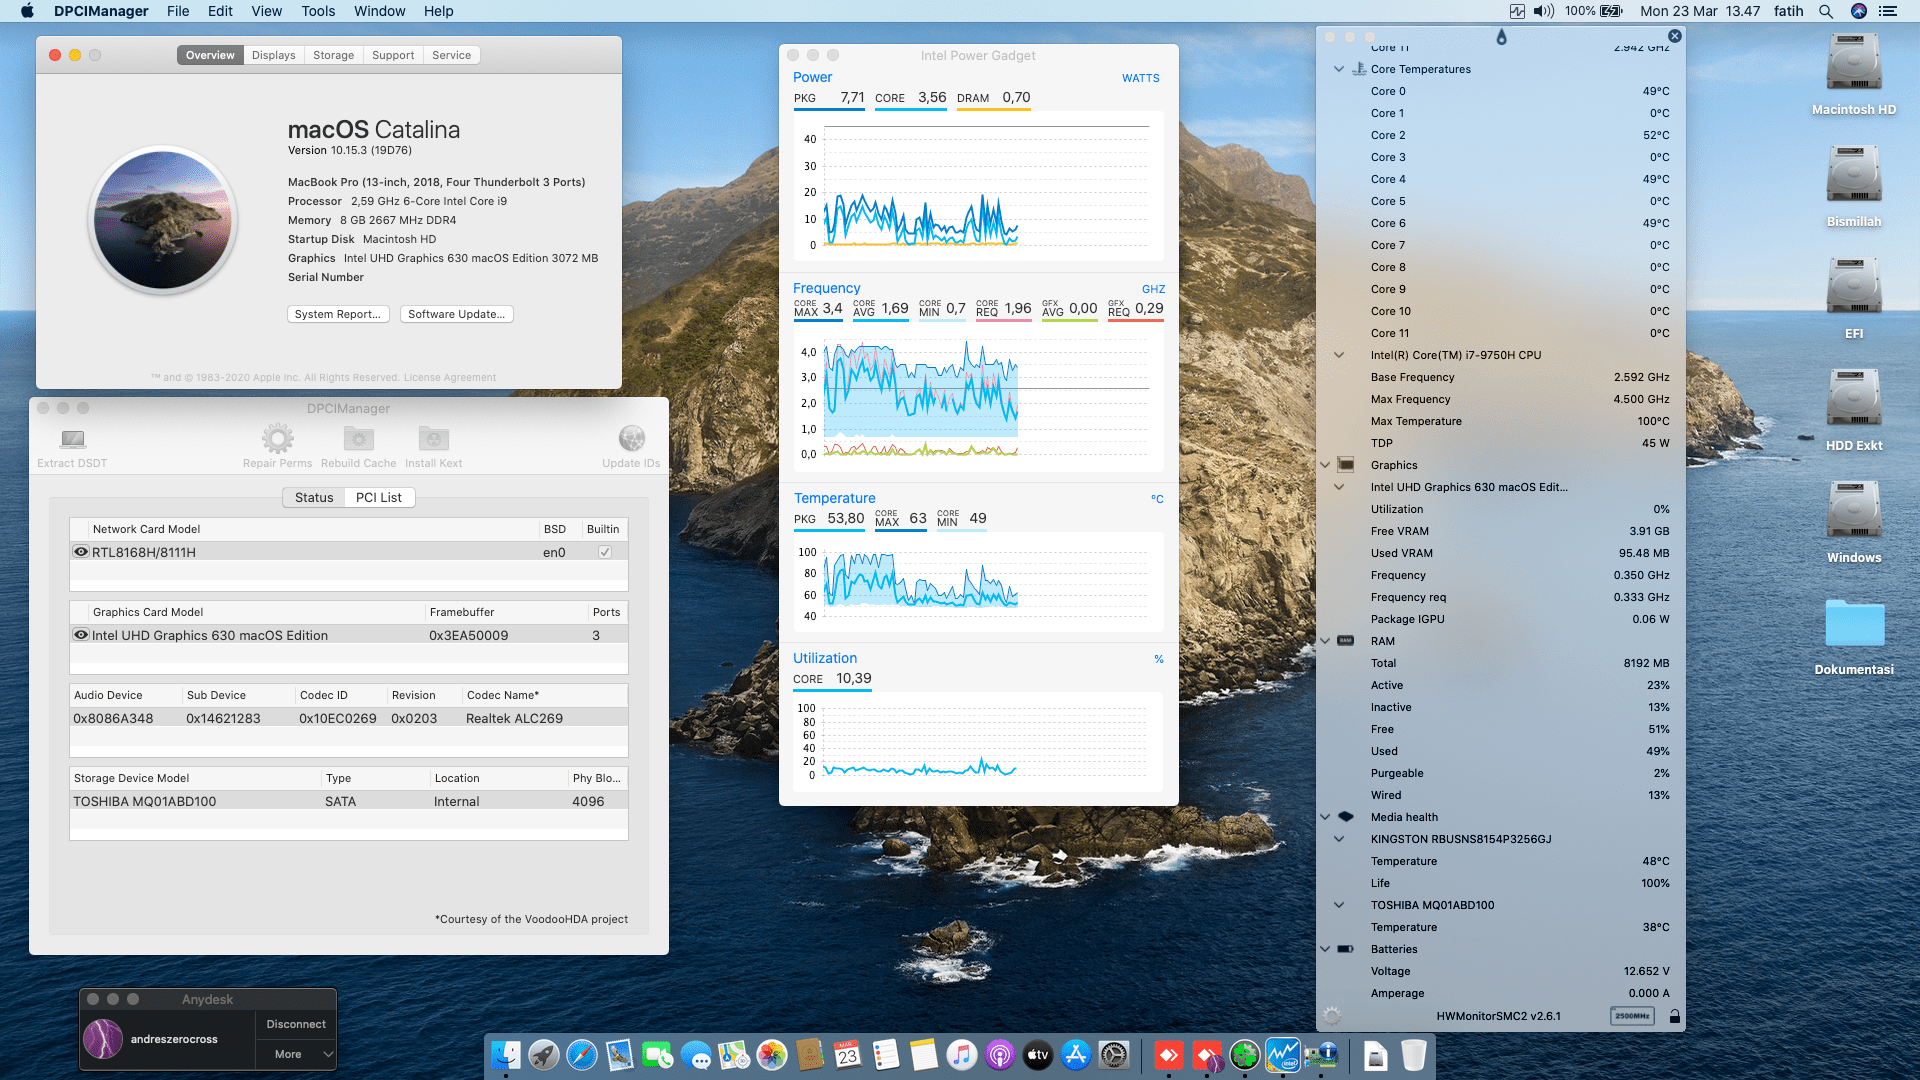
Task: Open the More dropdown in Anydesk
Action: click(x=296, y=1053)
